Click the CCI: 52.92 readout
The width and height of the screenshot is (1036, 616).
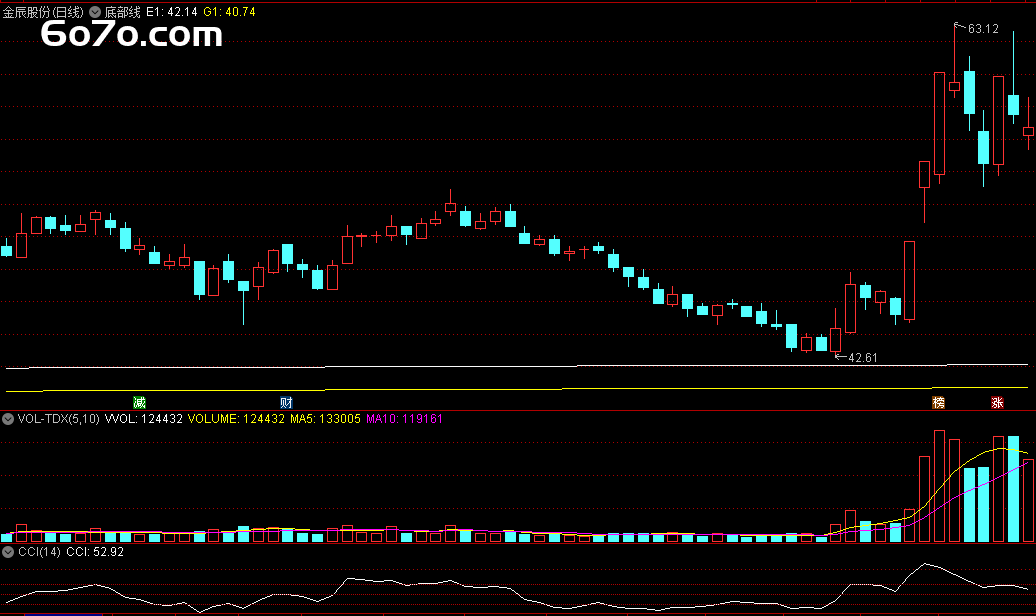[x=95, y=552]
